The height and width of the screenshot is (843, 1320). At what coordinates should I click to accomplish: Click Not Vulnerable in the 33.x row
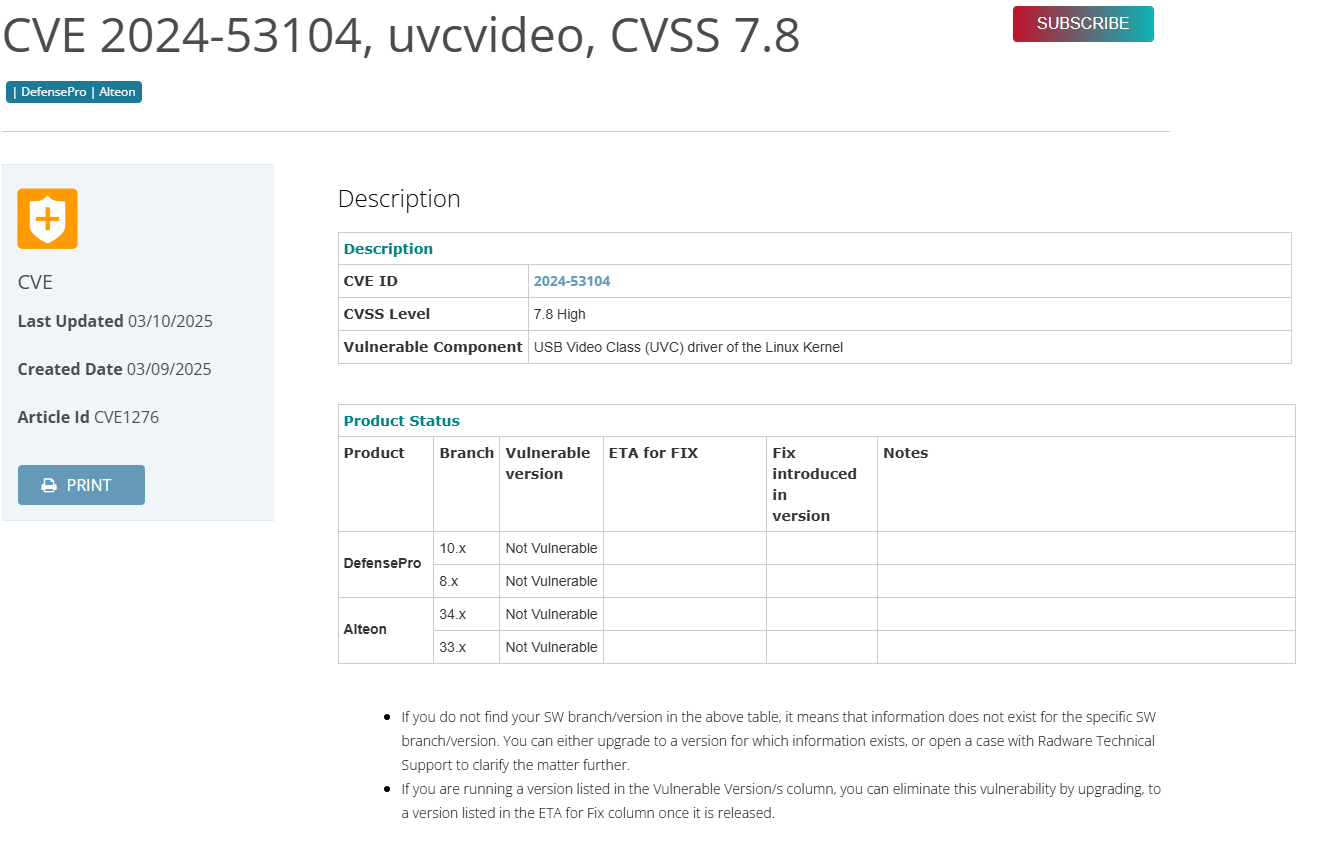(552, 647)
